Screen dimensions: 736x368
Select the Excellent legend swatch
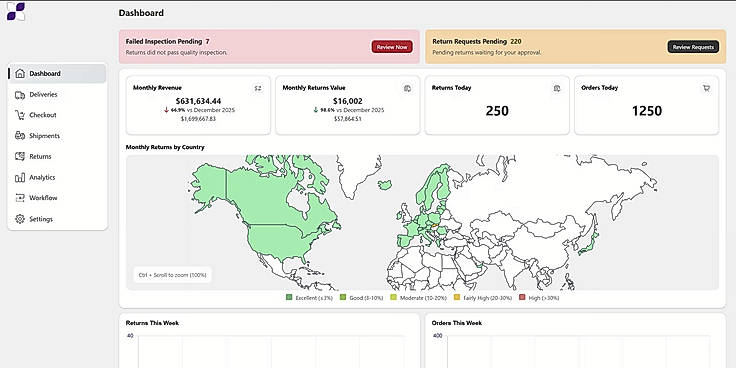coord(289,298)
